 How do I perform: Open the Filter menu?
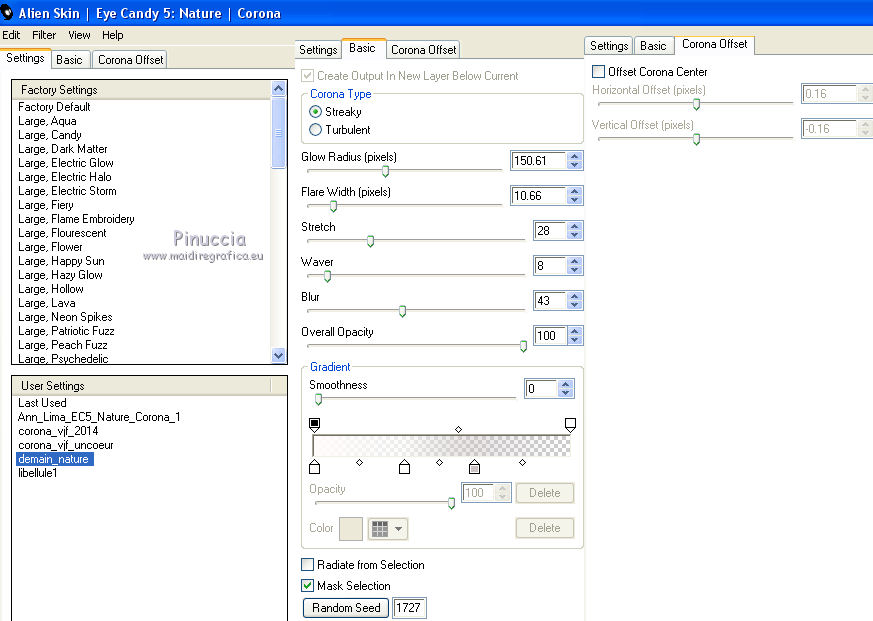coord(44,35)
